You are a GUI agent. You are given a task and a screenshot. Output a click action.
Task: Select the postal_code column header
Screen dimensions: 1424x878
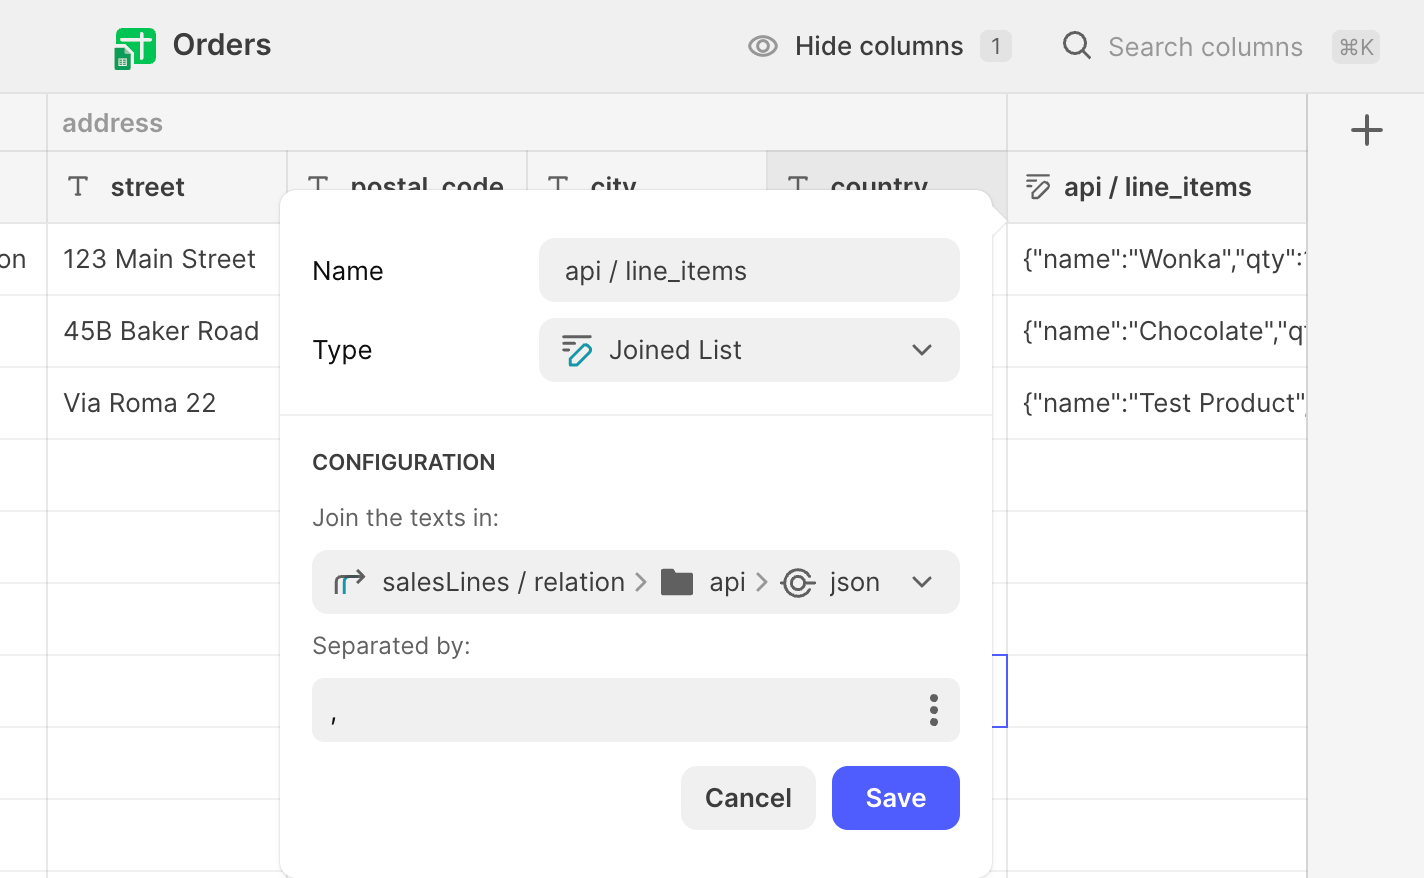point(407,171)
